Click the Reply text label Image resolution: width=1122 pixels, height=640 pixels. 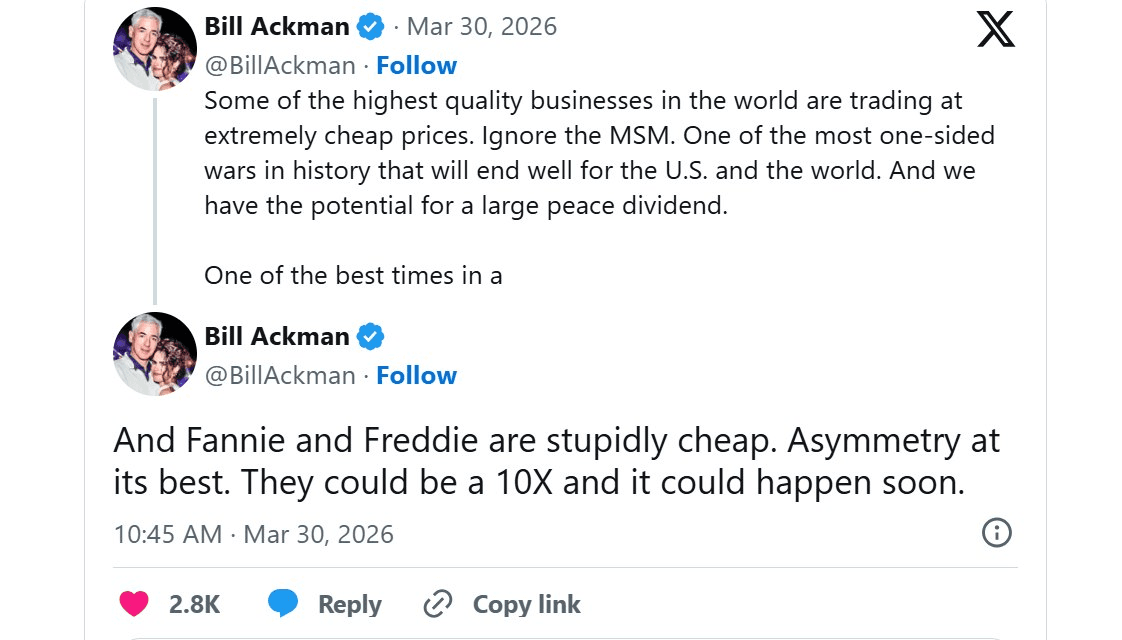(348, 604)
